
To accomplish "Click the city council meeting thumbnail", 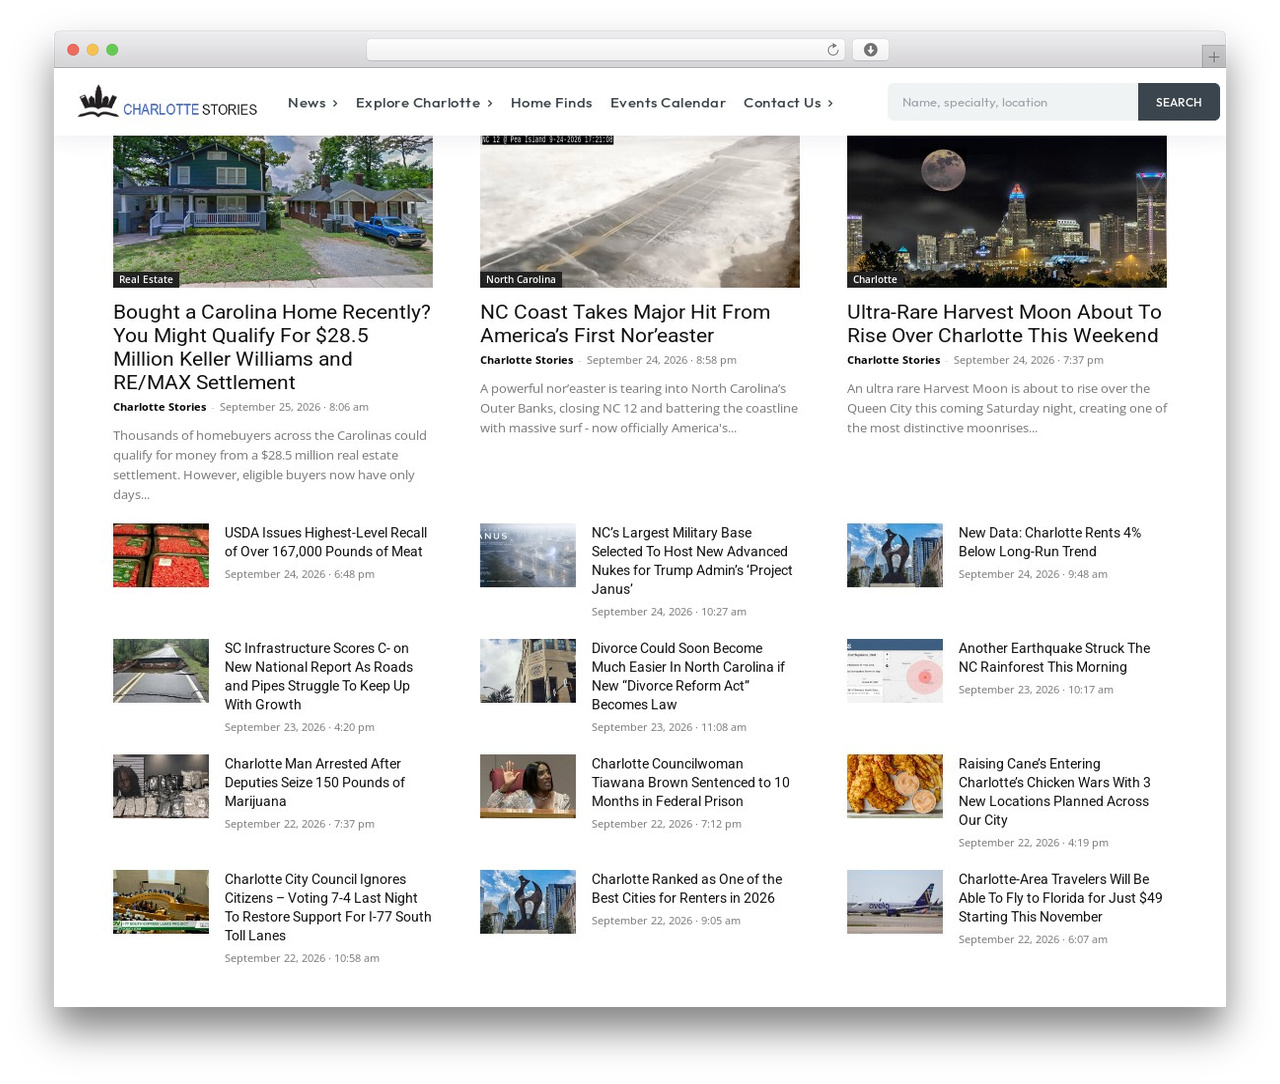I will (161, 902).
